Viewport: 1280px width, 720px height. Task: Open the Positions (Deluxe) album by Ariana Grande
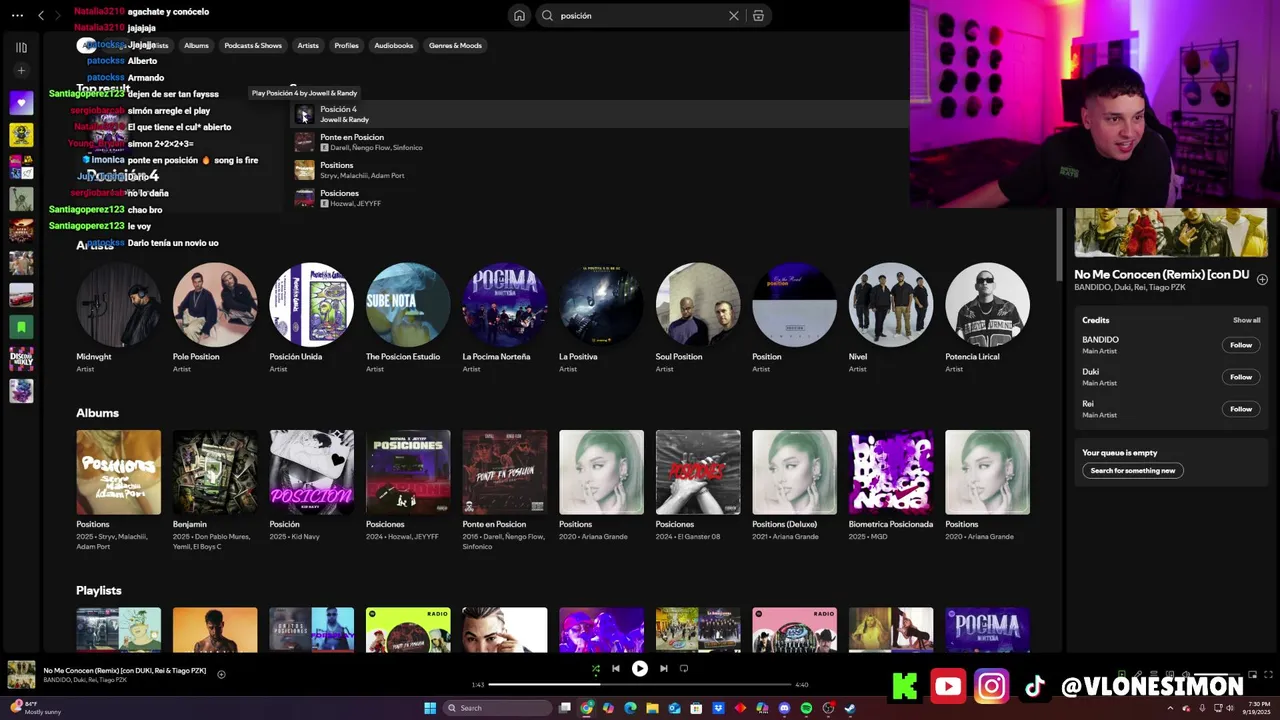point(794,487)
